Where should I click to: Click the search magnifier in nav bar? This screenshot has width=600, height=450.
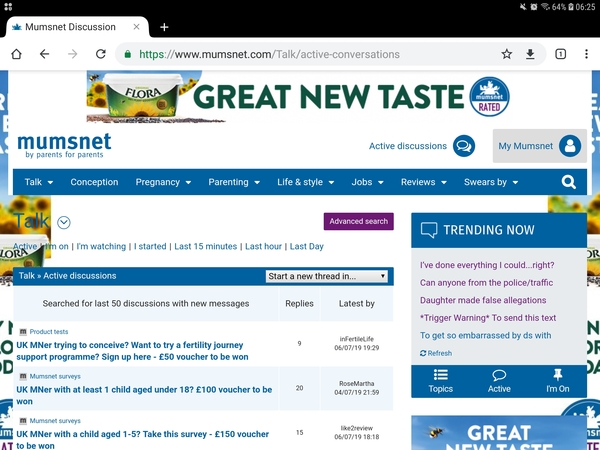click(568, 182)
